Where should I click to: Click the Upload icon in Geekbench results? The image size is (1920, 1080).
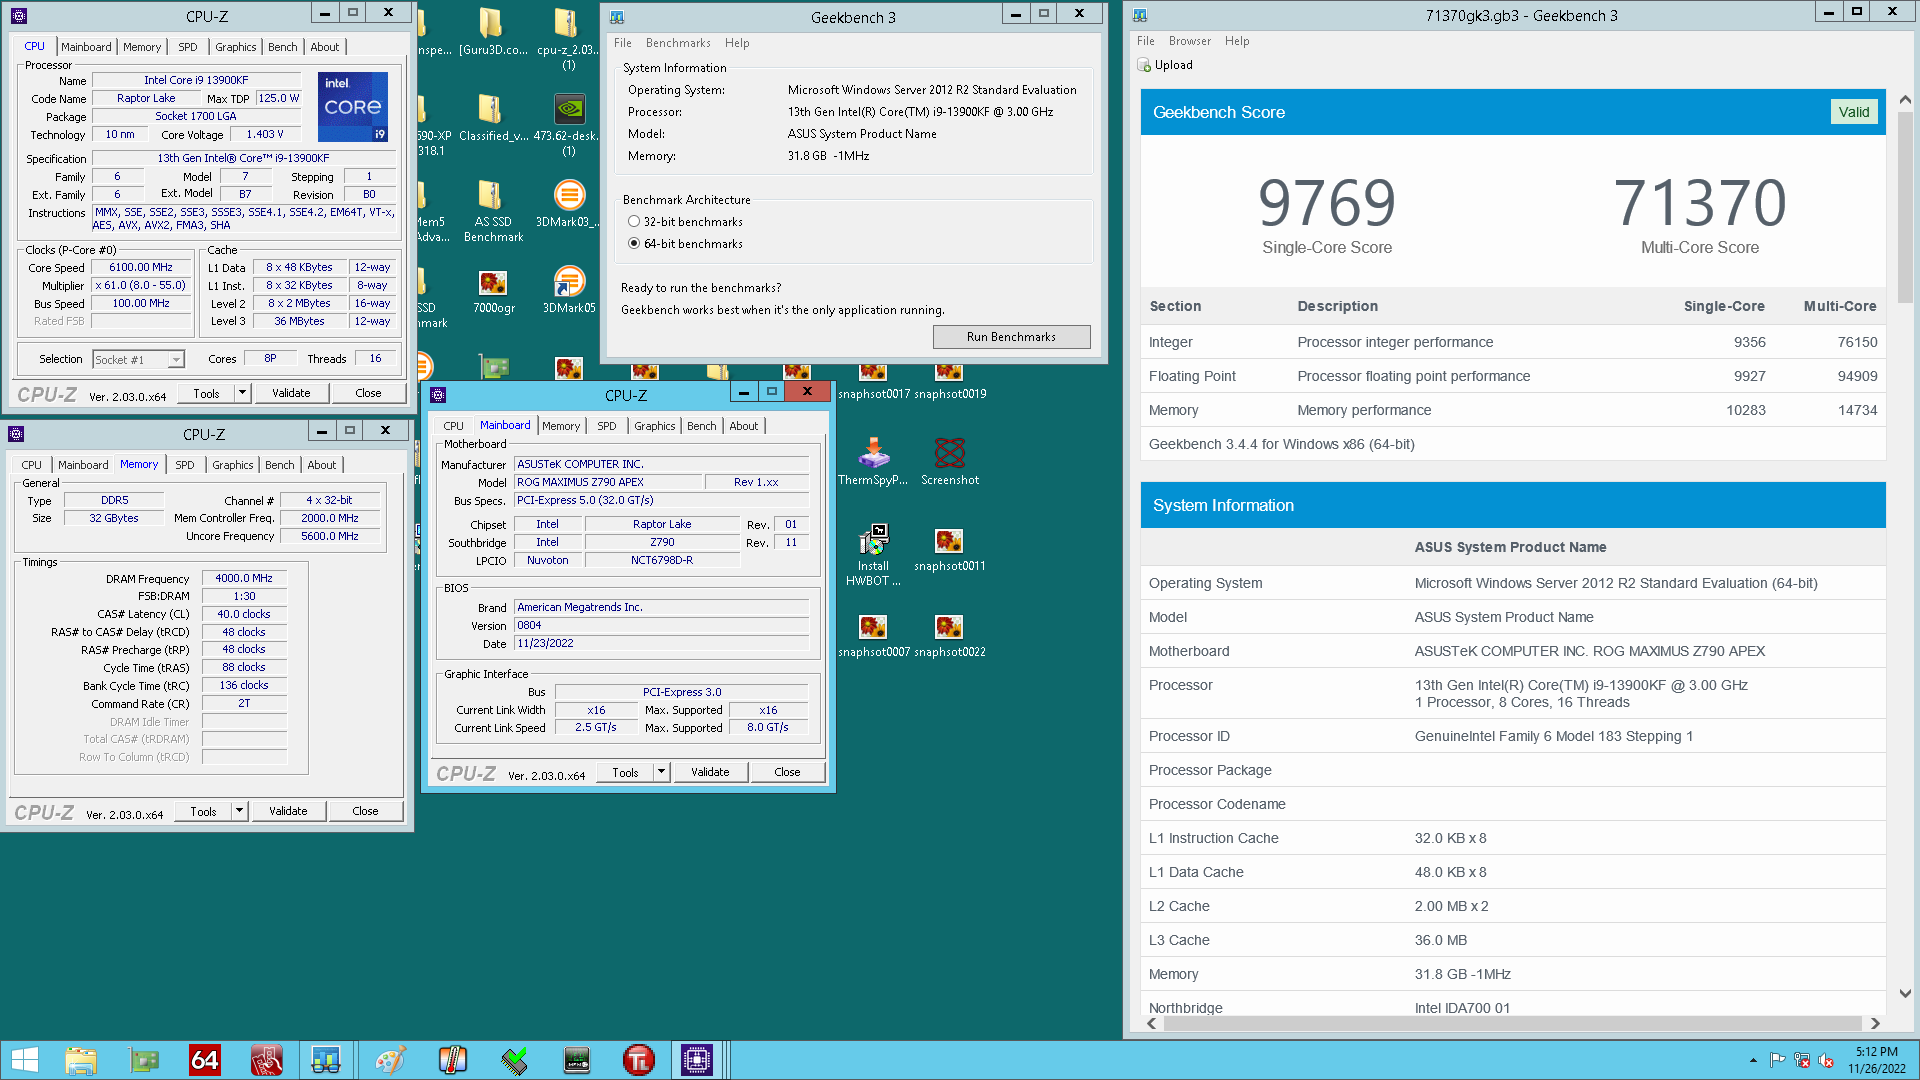1144,65
